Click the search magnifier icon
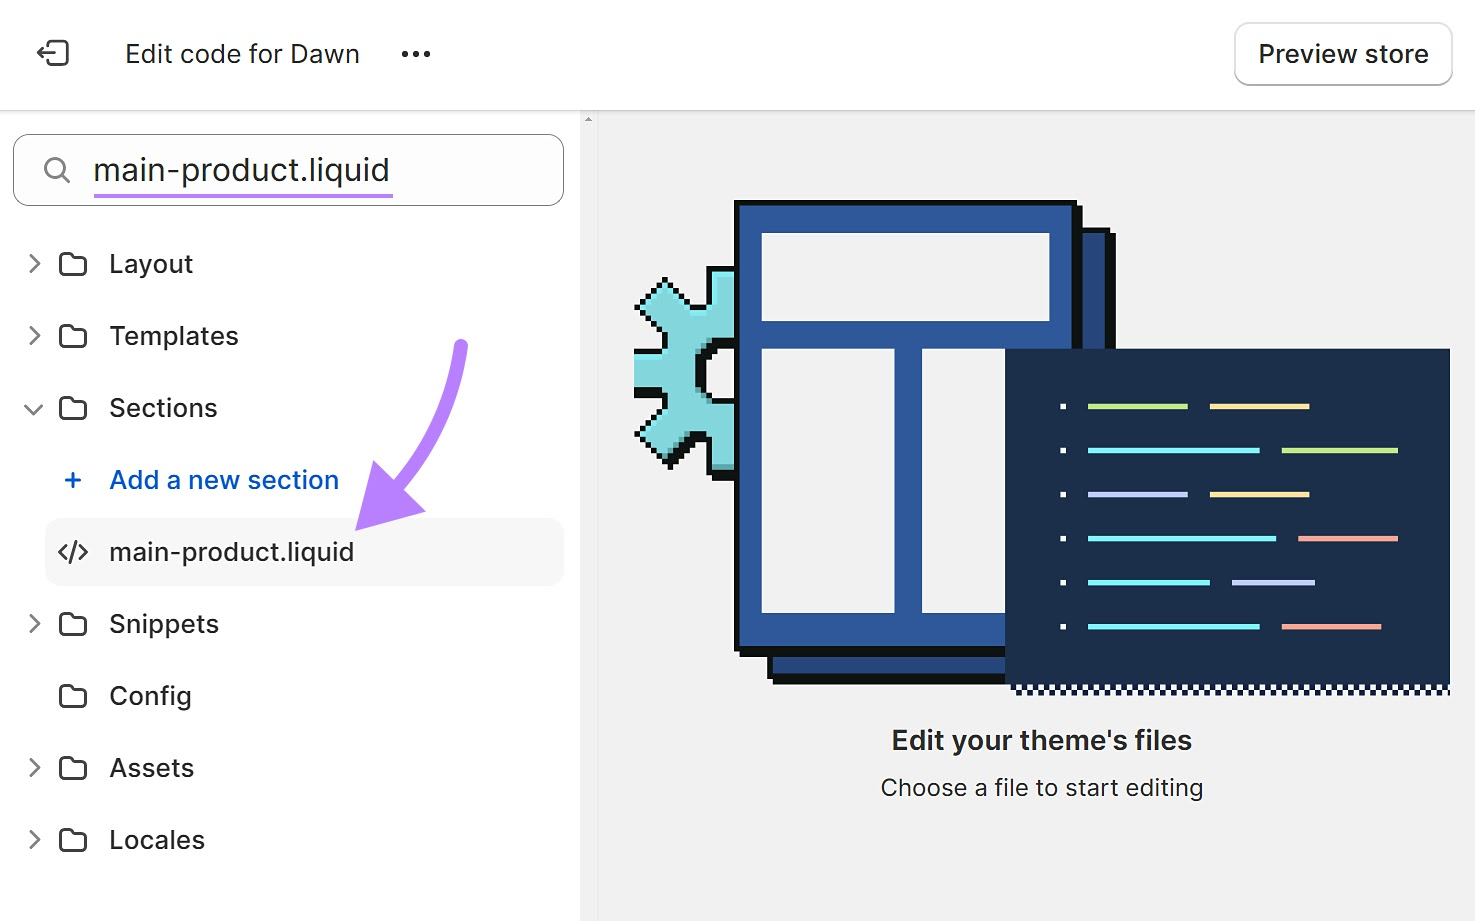Viewport: 1475px width, 921px height. 57,170
